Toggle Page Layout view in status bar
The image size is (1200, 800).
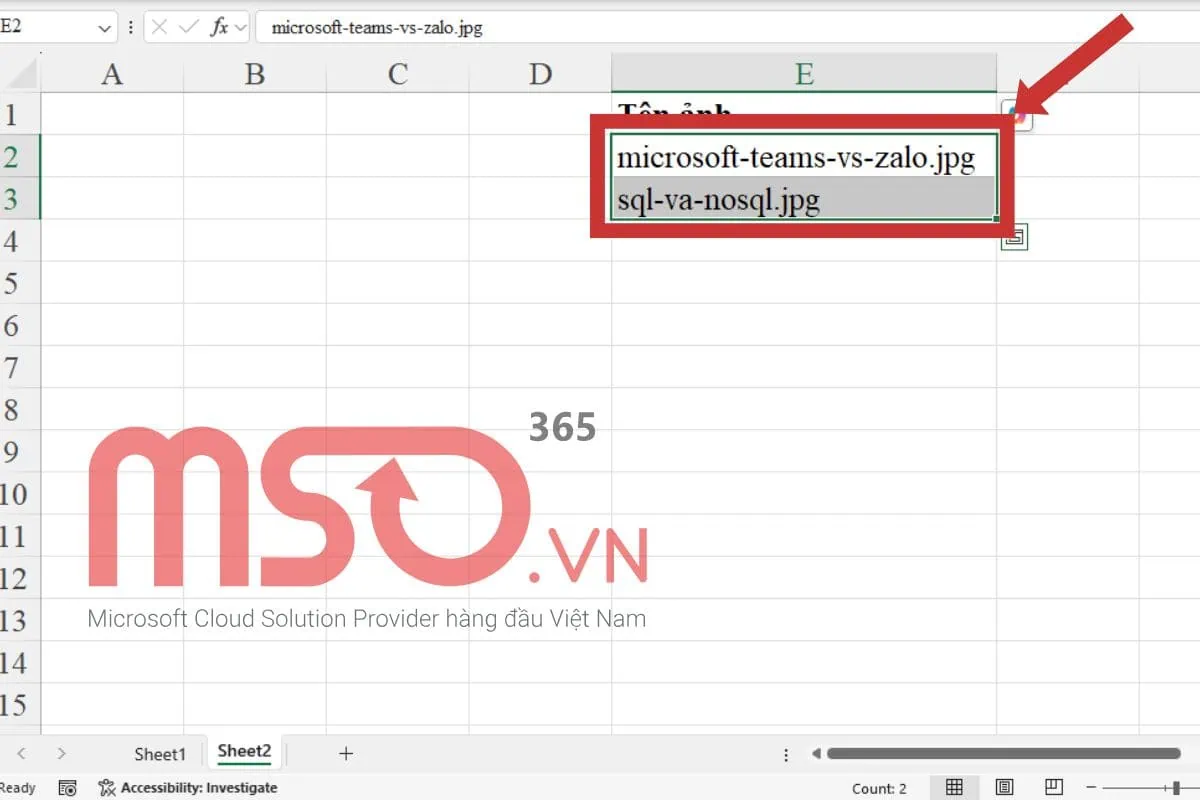point(1005,787)
